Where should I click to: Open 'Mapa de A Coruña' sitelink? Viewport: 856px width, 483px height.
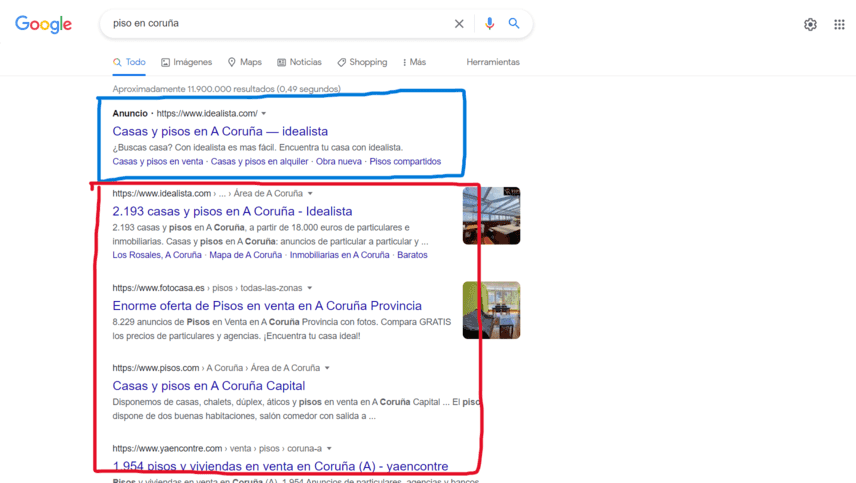pyautogui.click(x=246, y=255)
